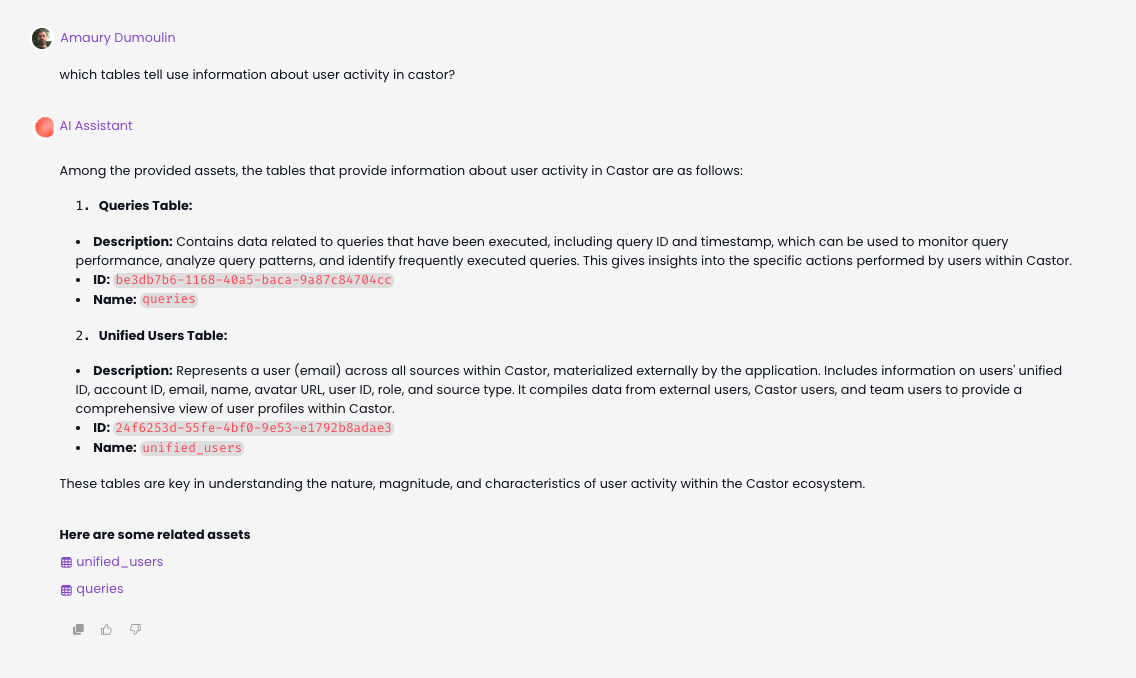Image resolution: width=1136 pixels, height=678 pixels.
Task: Click the closing sentence starting 'These tables are key'
Action: tap(461, 484)
